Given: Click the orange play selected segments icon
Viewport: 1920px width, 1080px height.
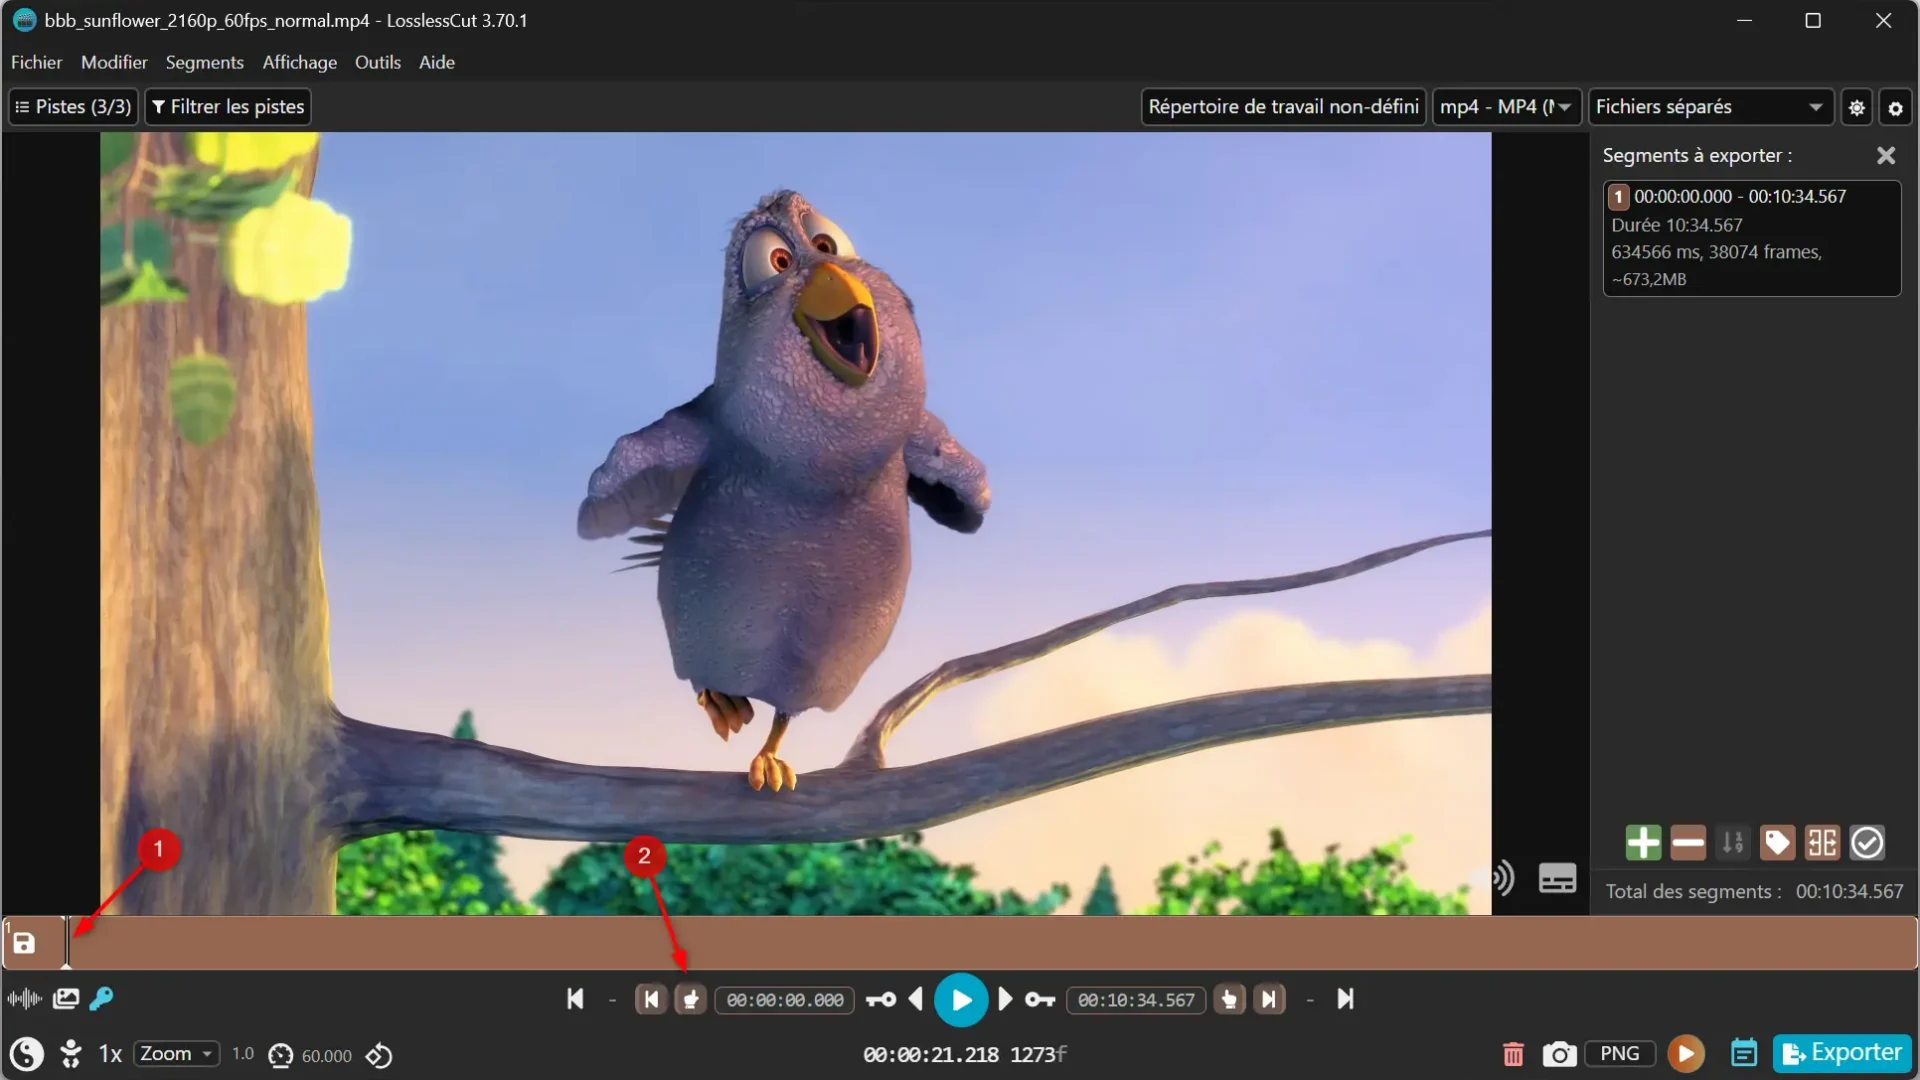Looking at the screenshot, I should [x=1686, y=1054].
